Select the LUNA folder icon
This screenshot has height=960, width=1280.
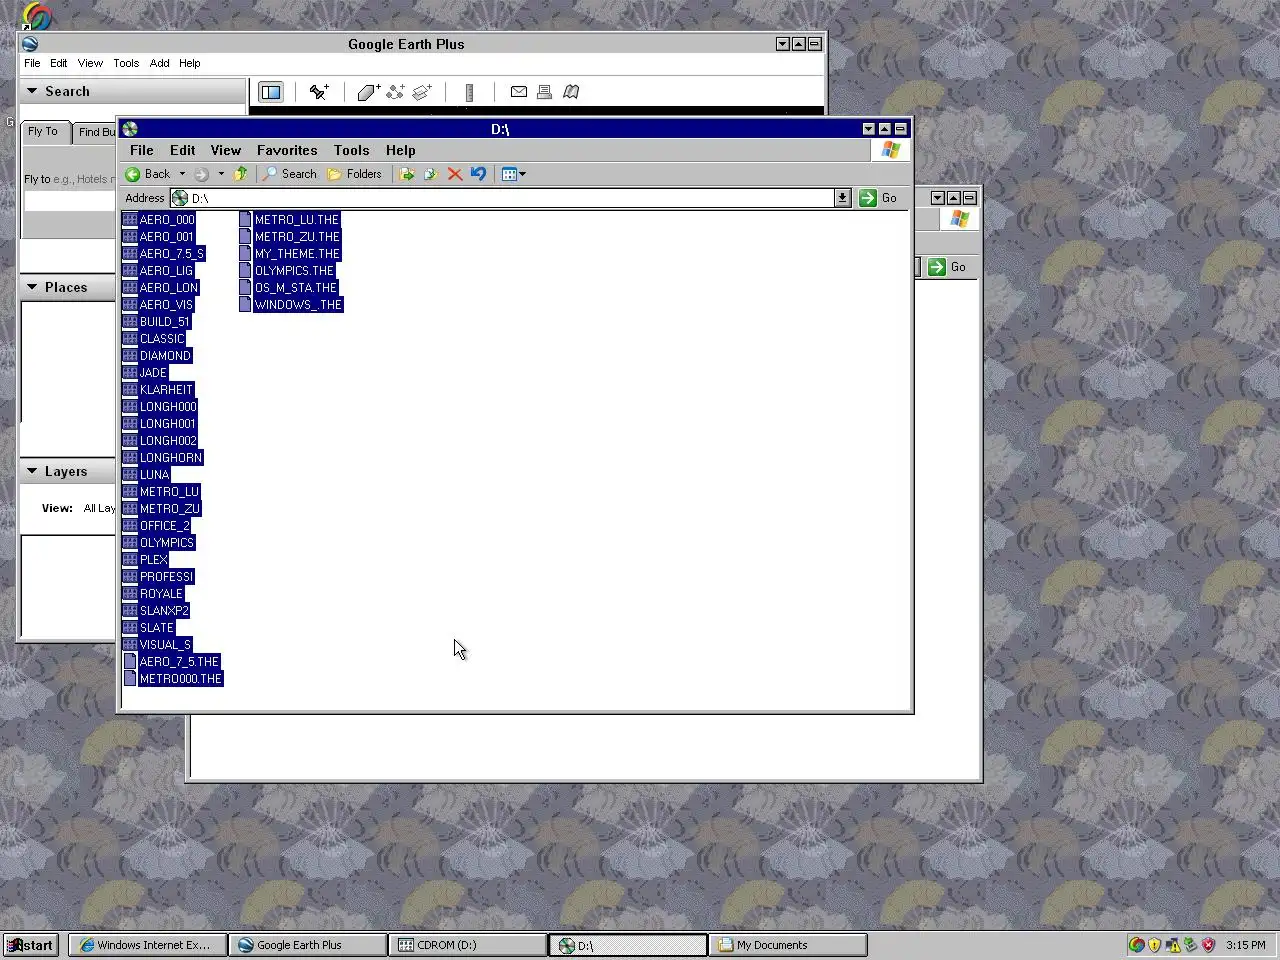130,475
